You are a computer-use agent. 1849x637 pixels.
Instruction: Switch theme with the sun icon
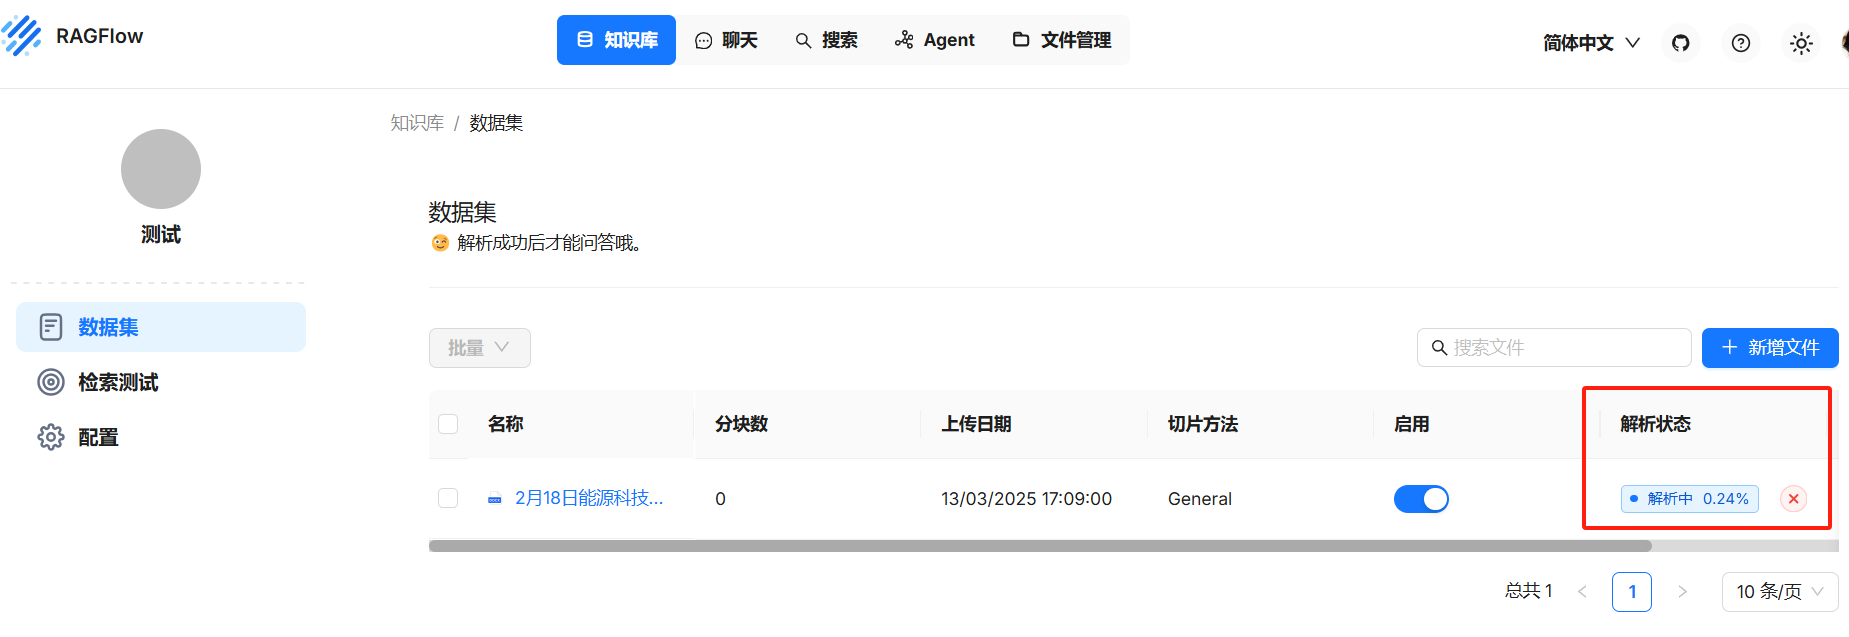[1801, 43]
